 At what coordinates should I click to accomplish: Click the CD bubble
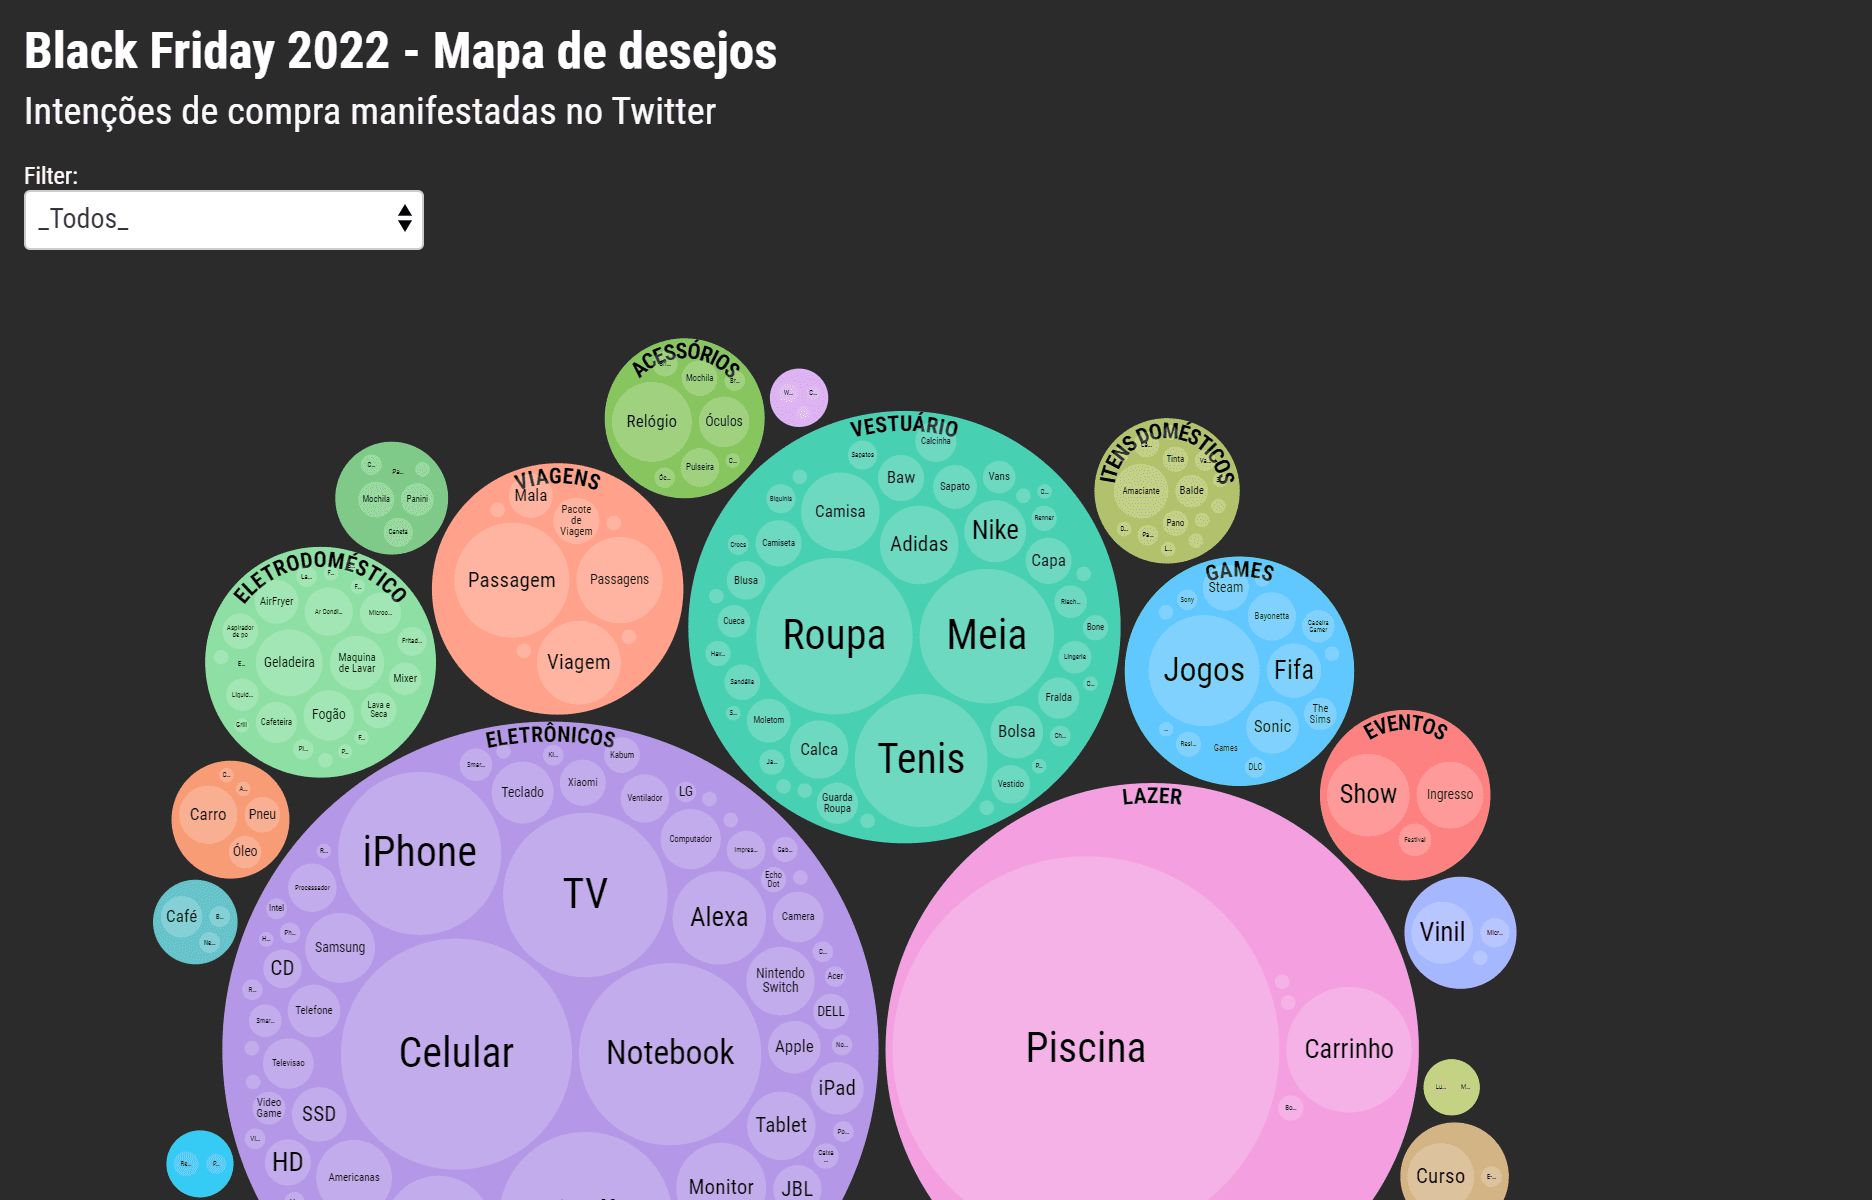282,968
